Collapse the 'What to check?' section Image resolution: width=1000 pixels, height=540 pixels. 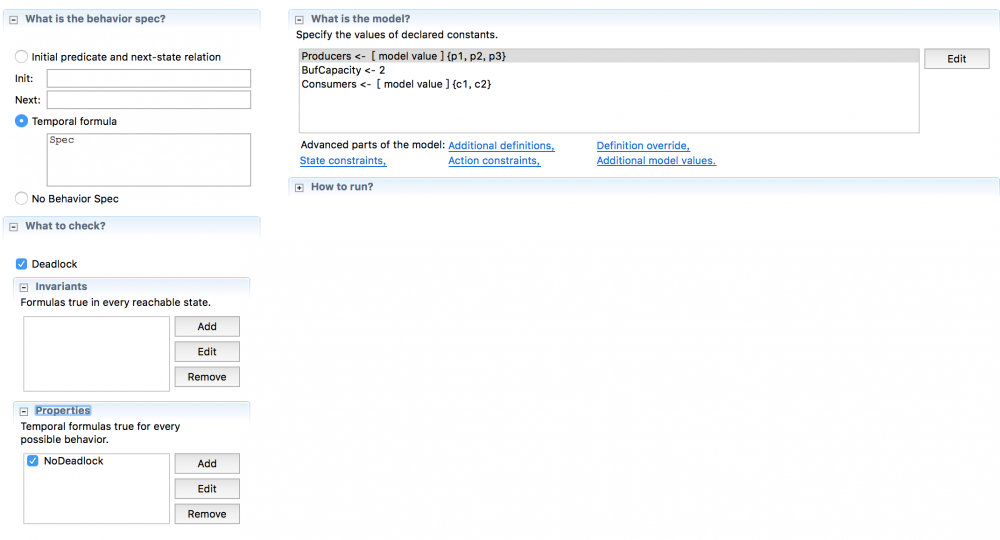(x=13, y=226)
